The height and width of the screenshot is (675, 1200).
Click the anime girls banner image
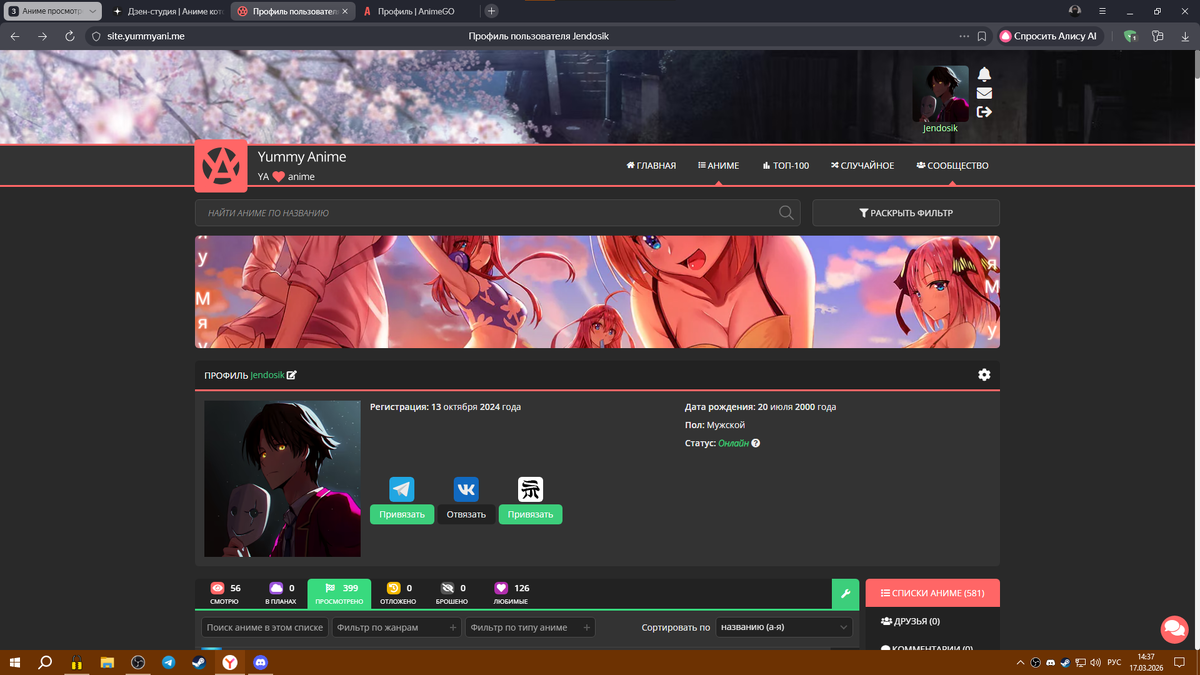[597, 292]
